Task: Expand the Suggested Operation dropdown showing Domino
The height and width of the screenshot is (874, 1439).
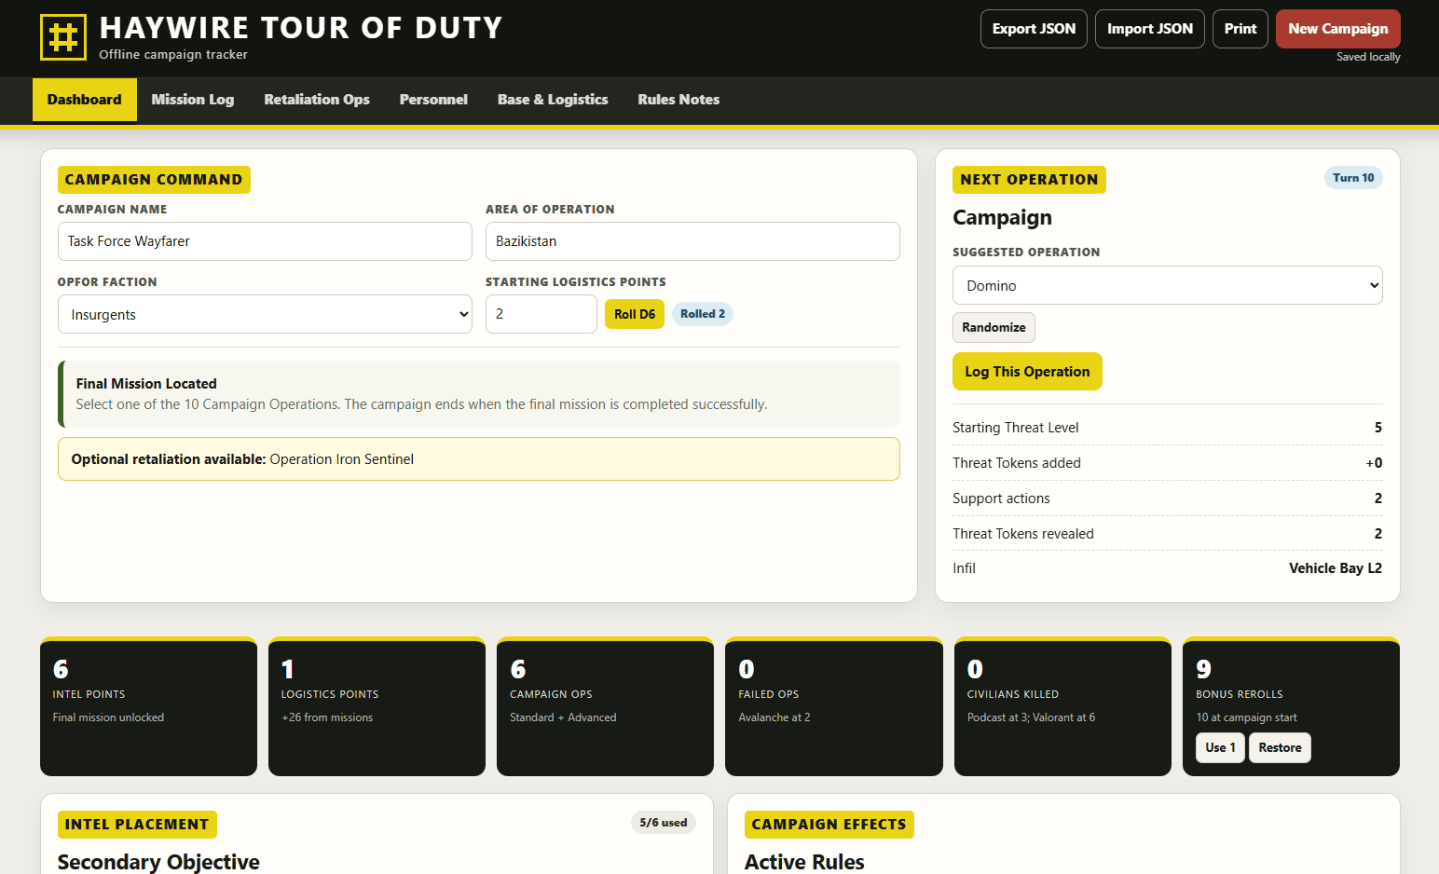Action: 1167,285
